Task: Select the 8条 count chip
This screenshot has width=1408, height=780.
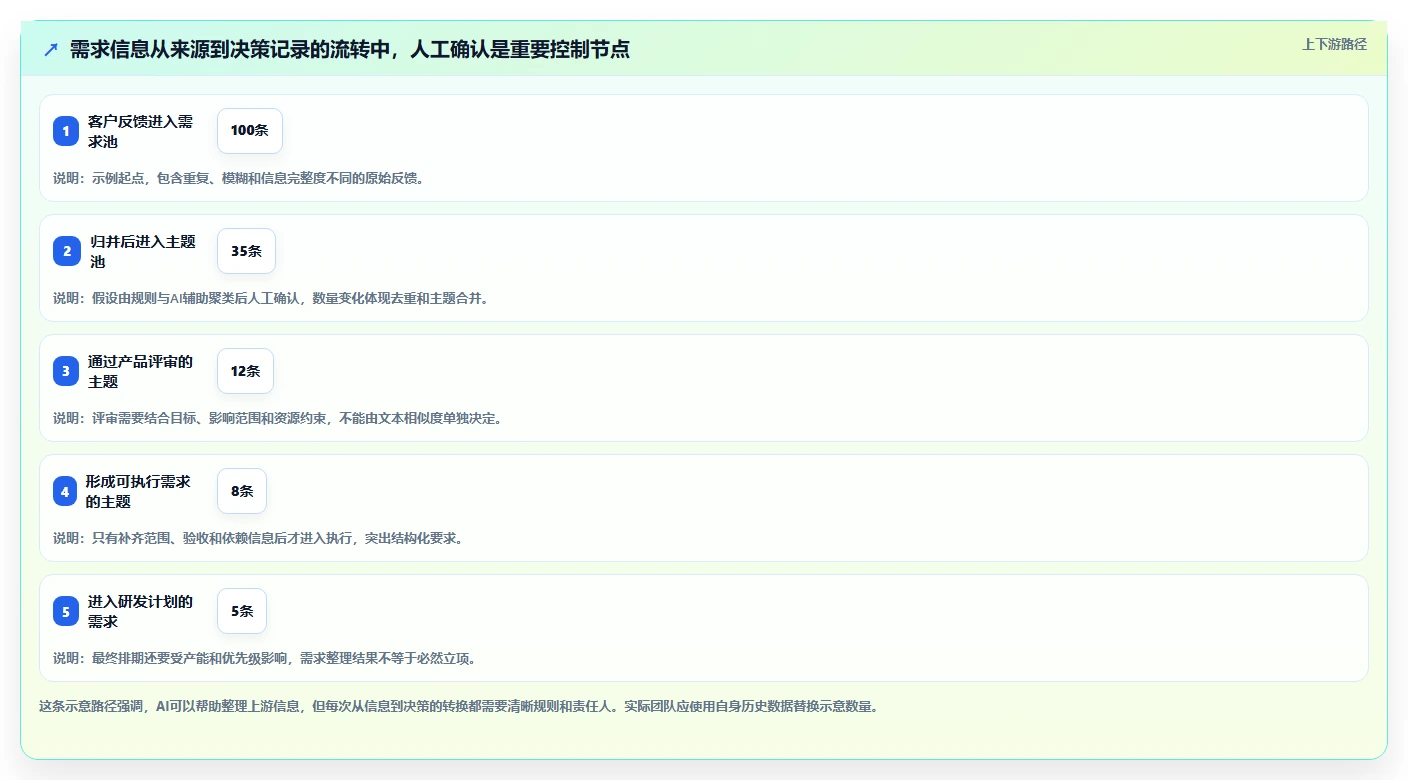Action: pos(242,491)
